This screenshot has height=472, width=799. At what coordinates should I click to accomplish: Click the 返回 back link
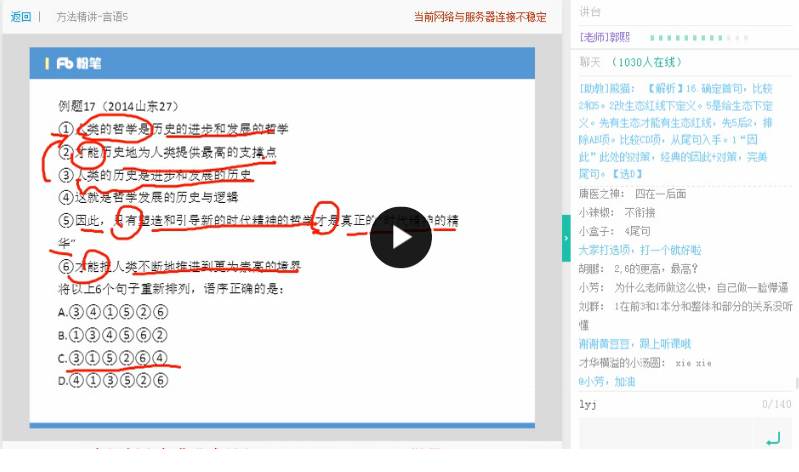tap(20, 17)
